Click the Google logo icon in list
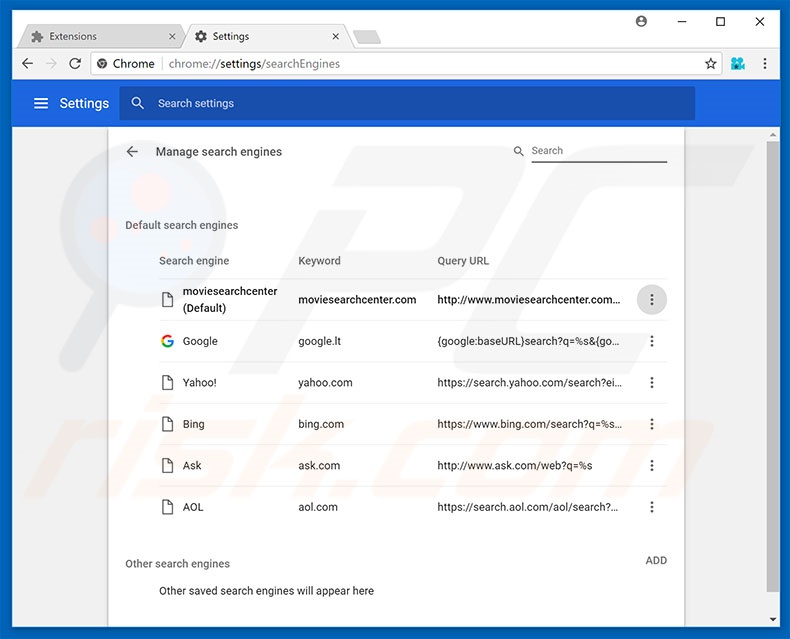The image size is (790, 639). (x=167, y=341)
